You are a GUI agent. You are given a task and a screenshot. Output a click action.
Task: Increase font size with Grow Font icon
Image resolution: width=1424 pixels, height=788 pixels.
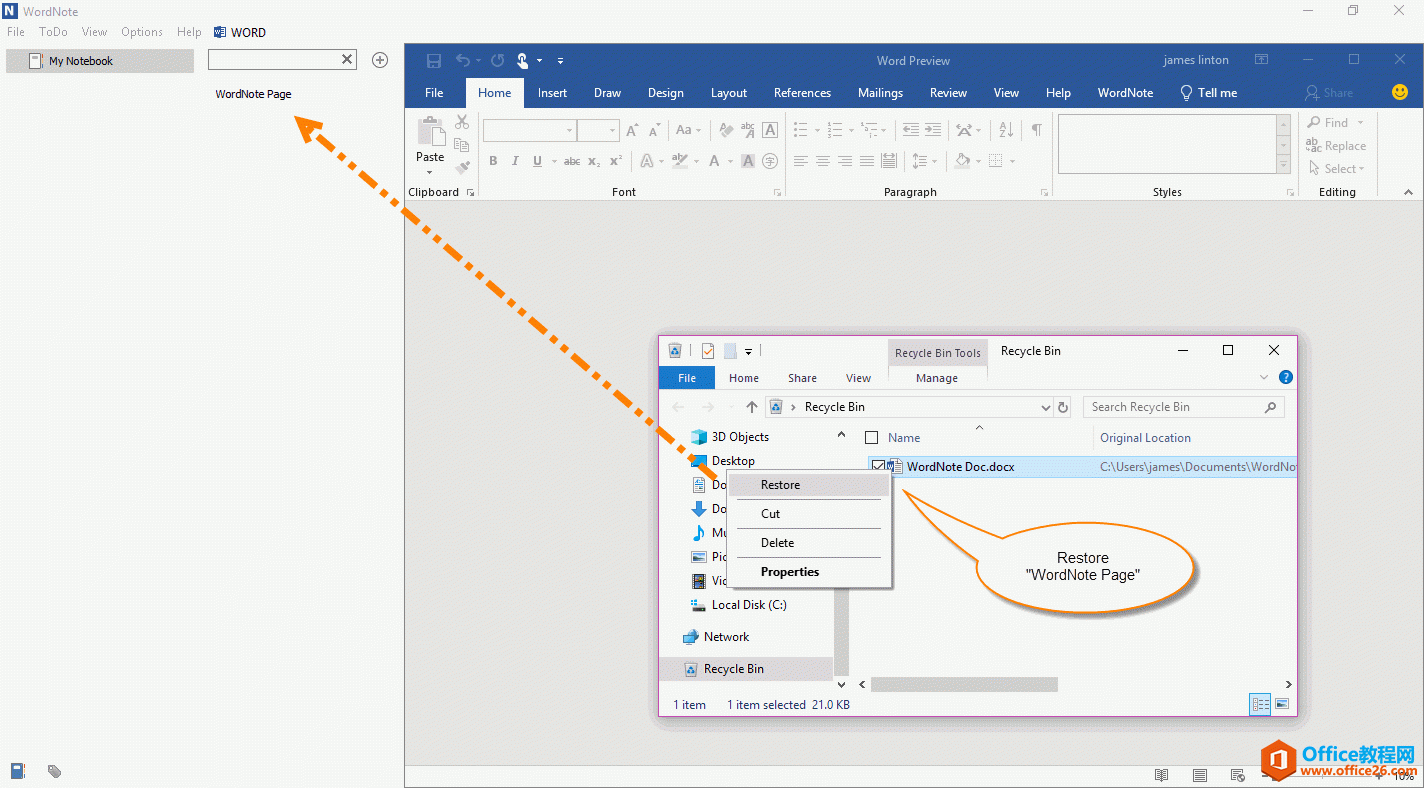coord(632,130)
